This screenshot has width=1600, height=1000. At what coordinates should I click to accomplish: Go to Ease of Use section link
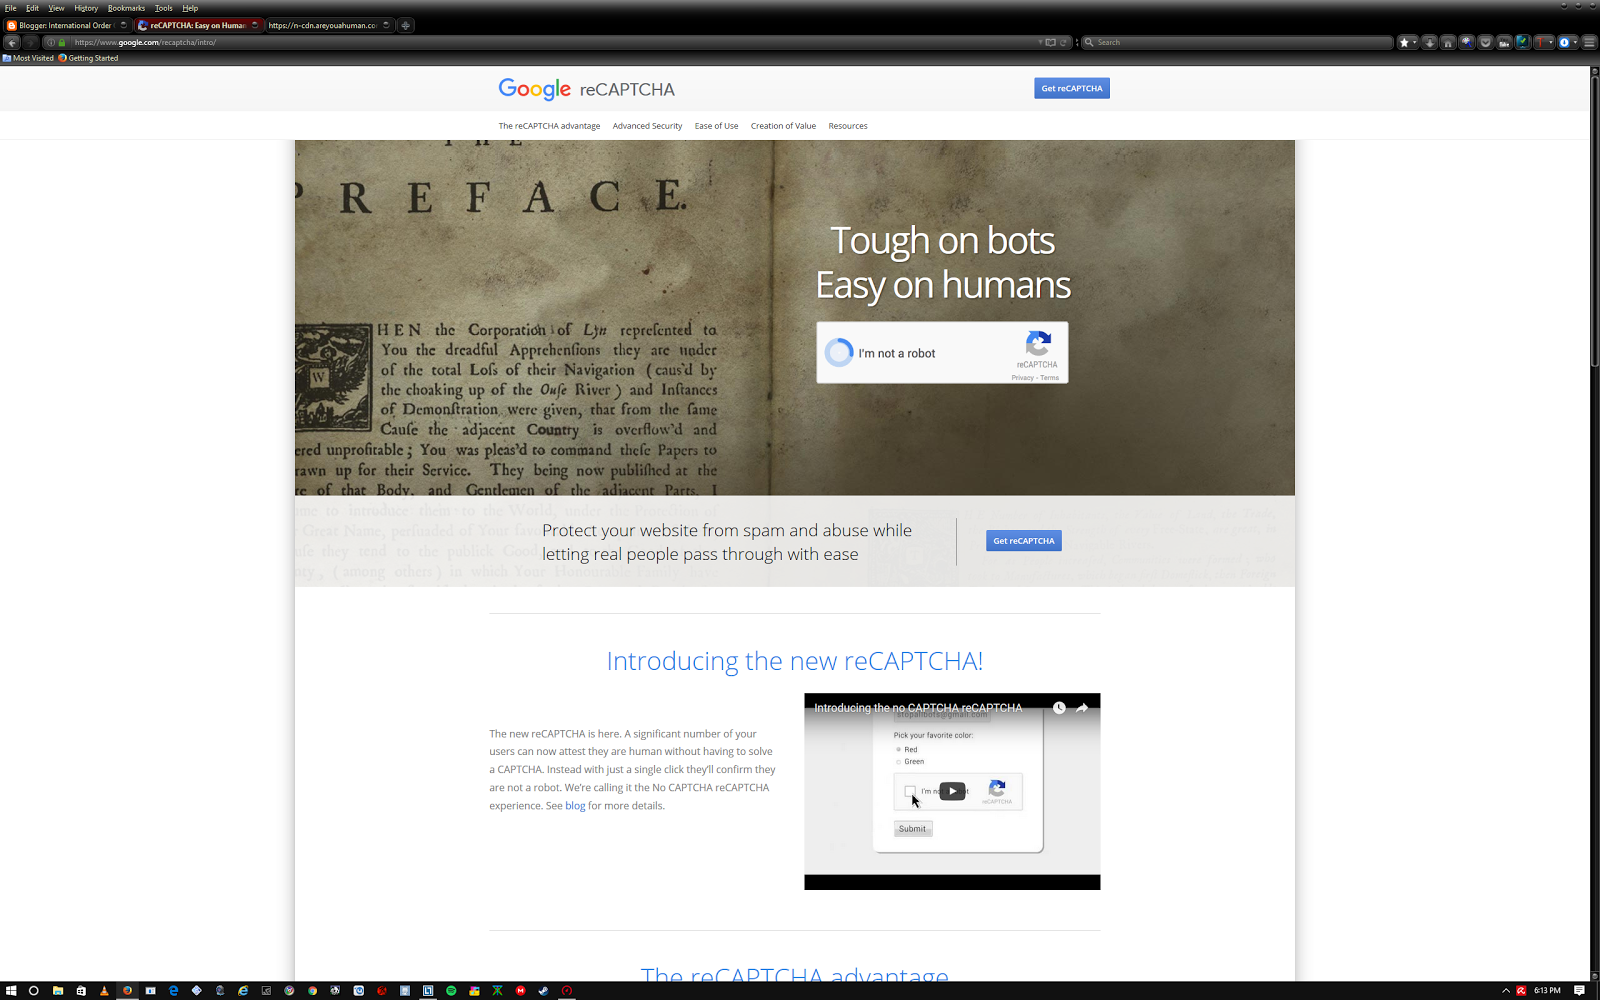pos(716,126)
